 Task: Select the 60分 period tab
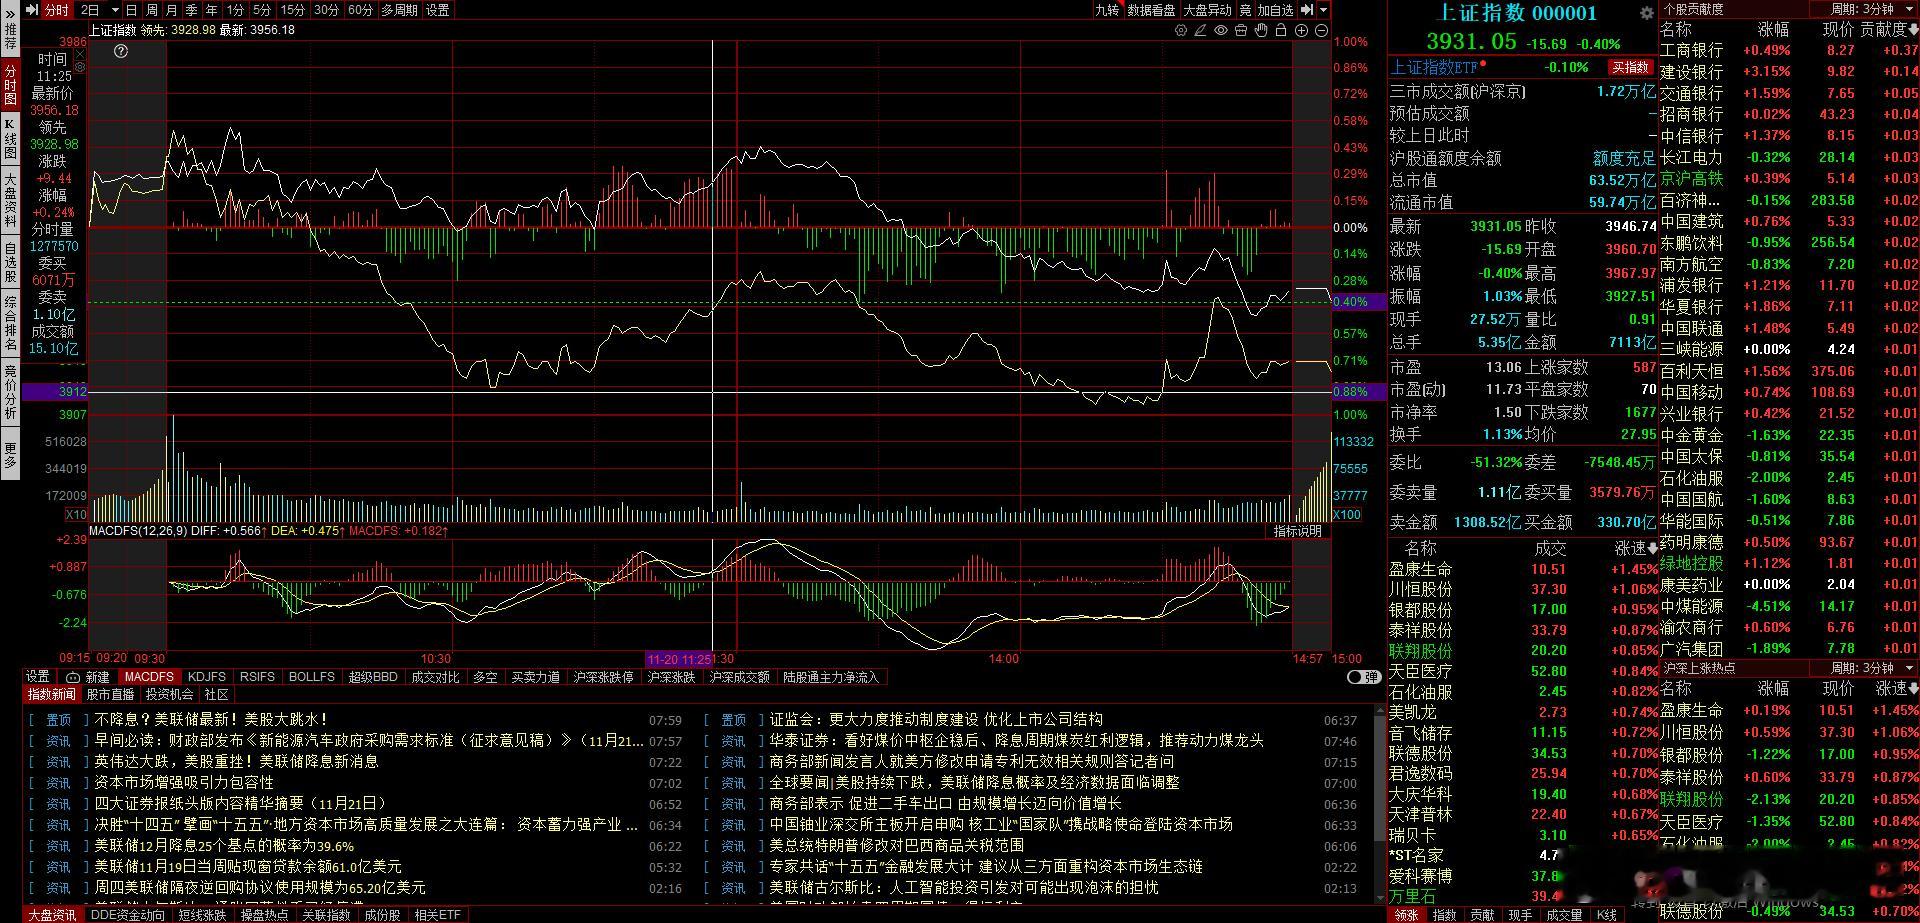point(360,10)
